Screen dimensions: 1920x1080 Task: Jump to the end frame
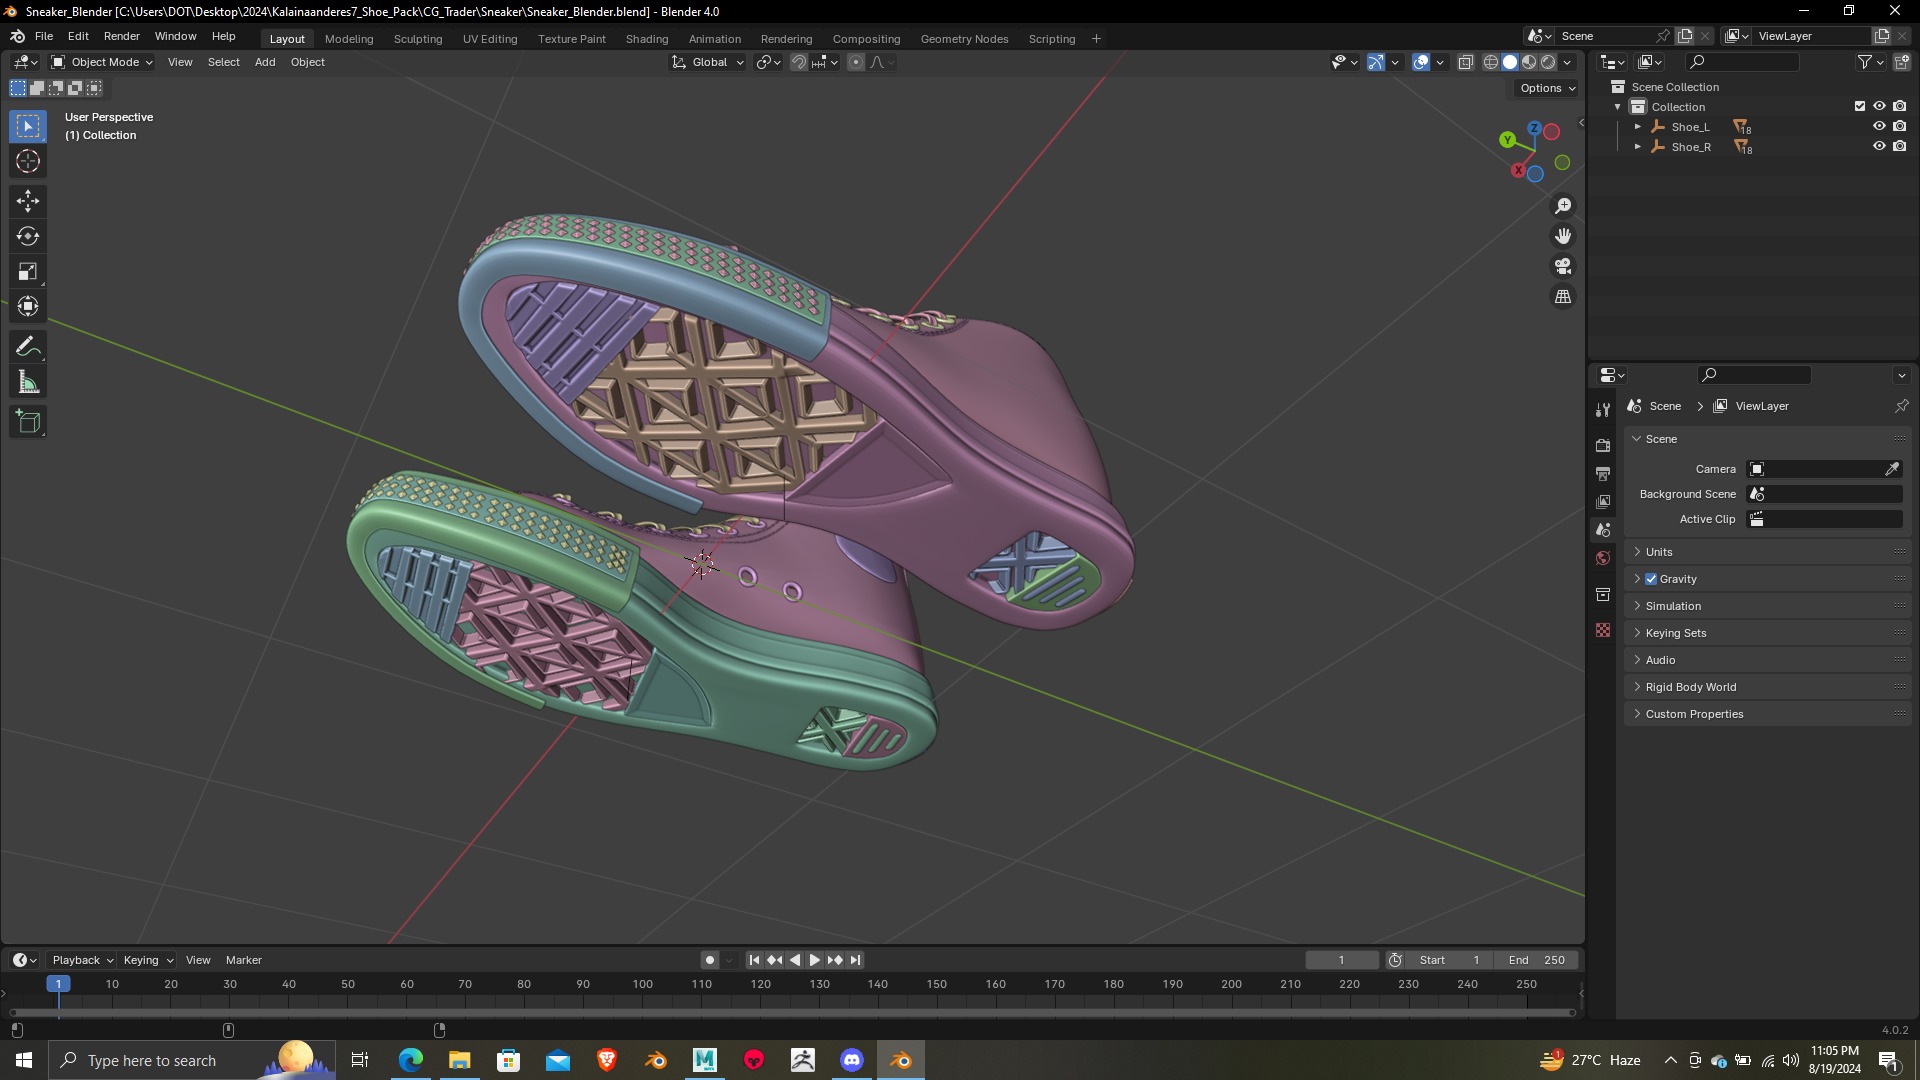pyautogui.click(x=855, y=960)
